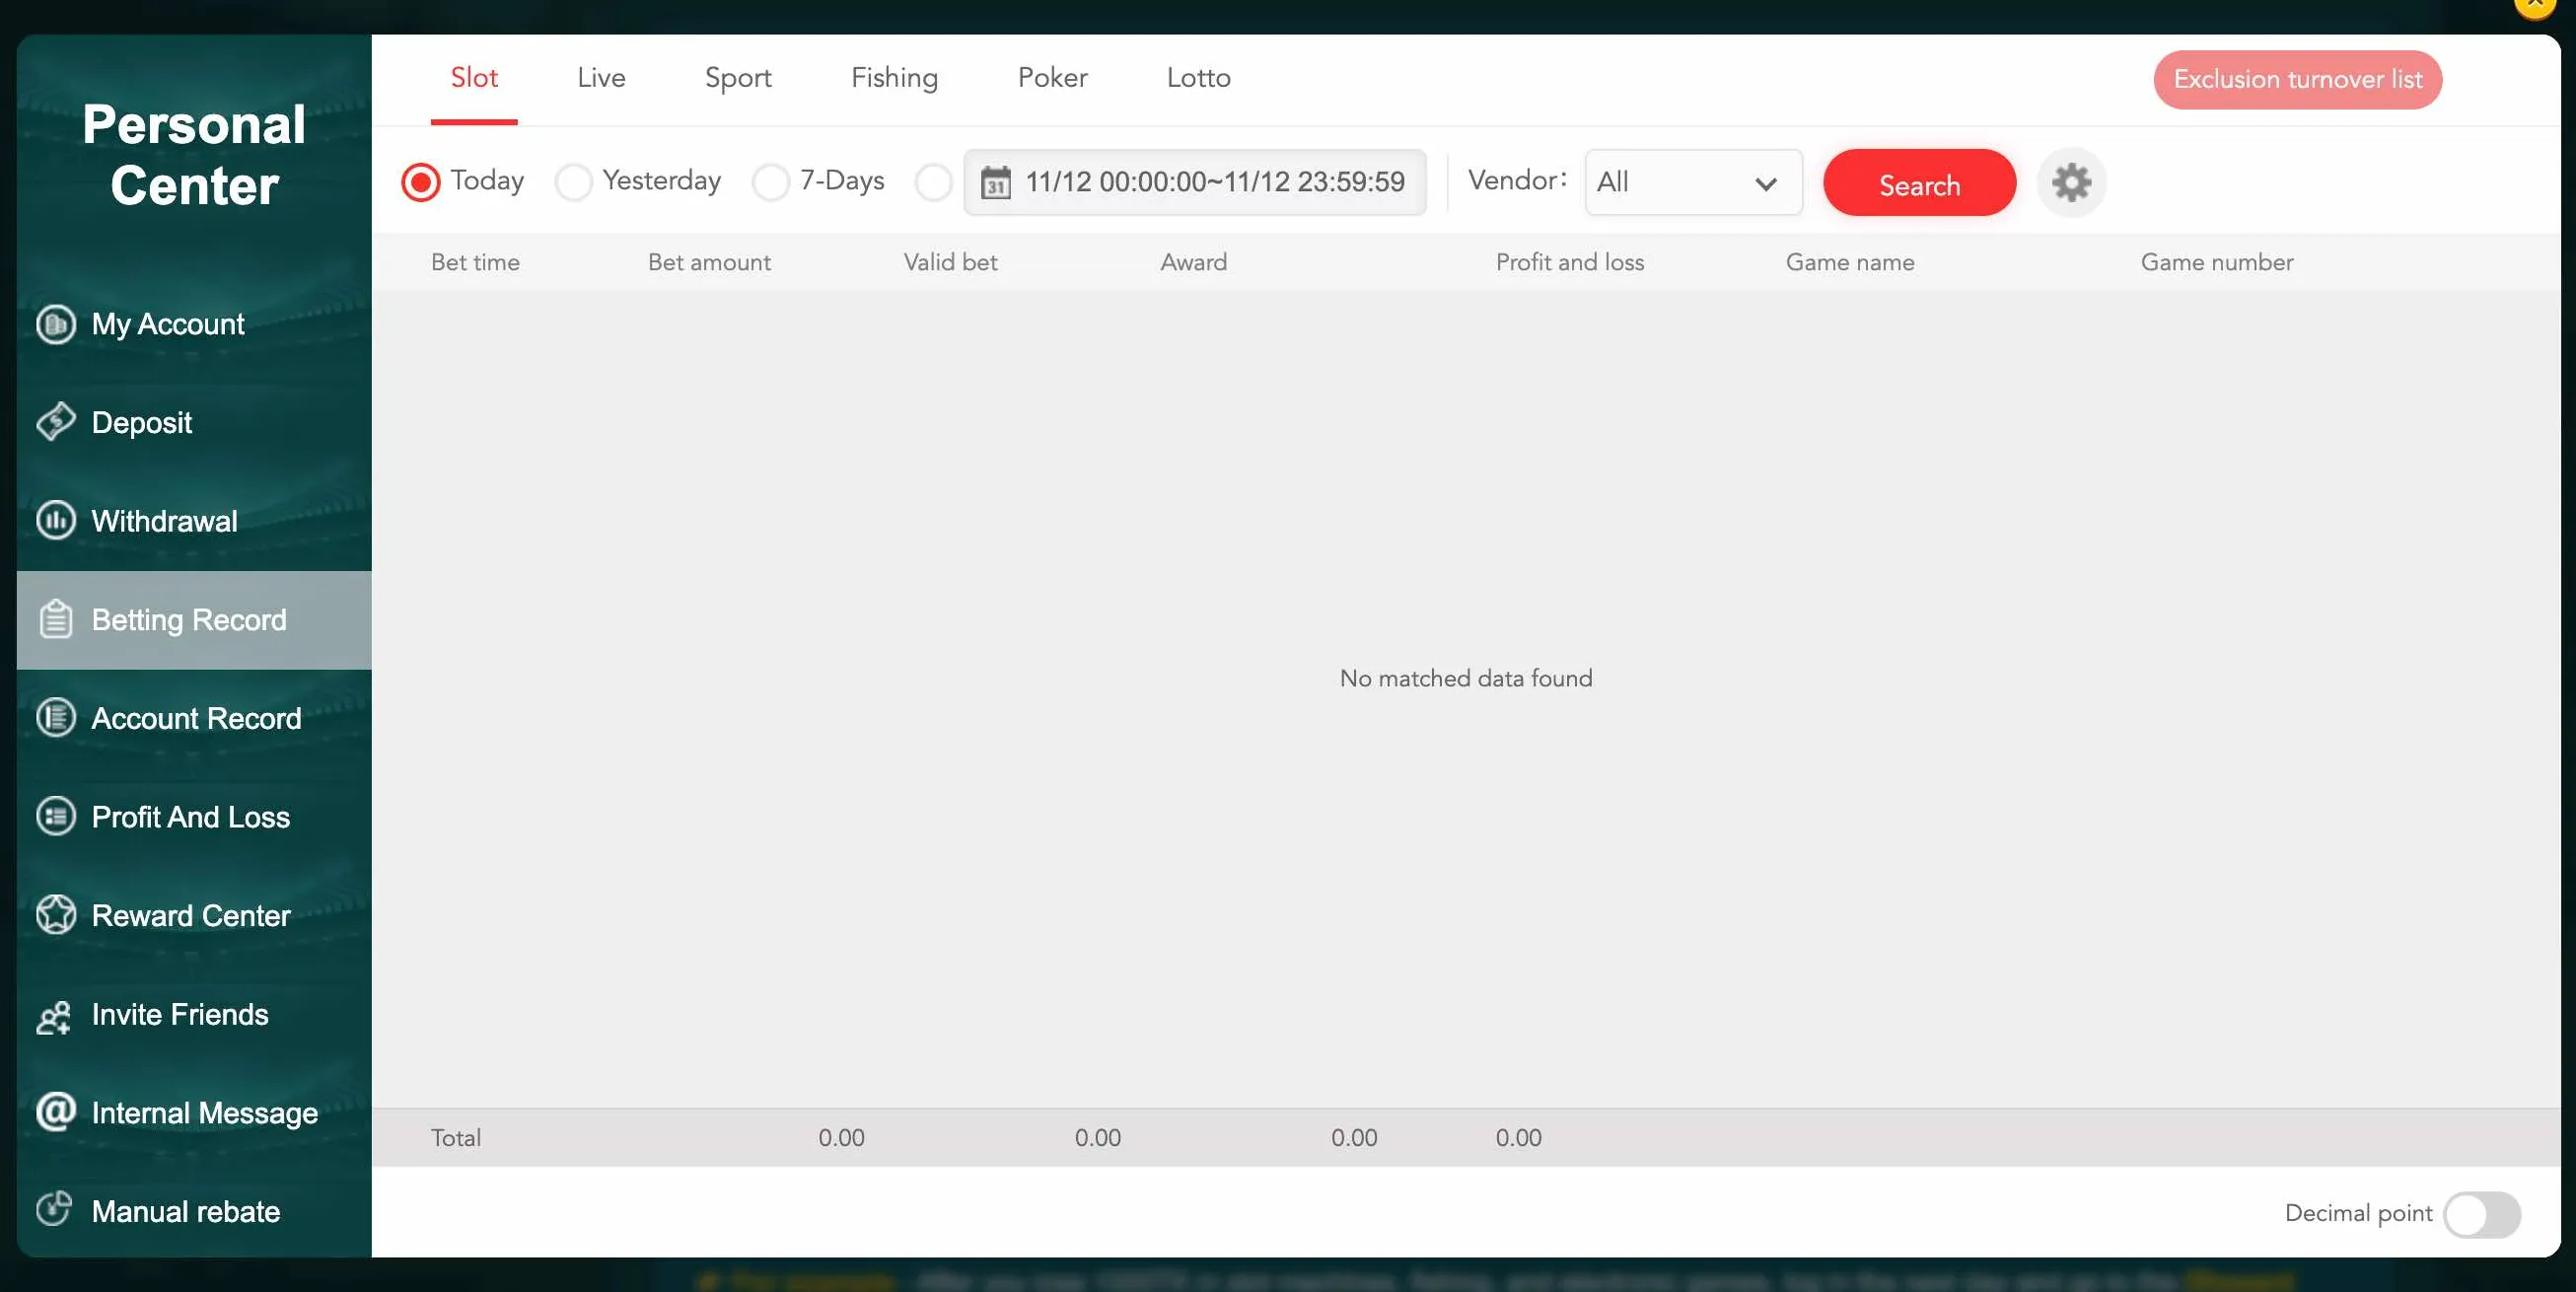Switch to the Lotto tab
2576x1292 pixels.
click(x=1198, y=78)
